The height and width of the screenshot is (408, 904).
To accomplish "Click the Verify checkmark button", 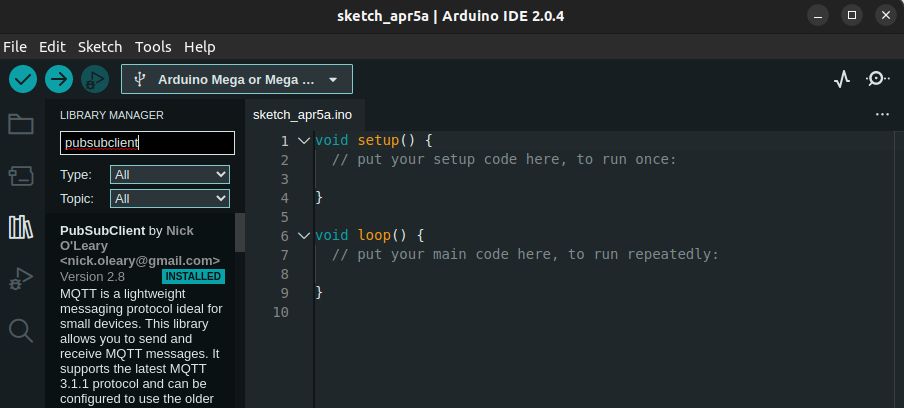I will click(x=23, y=79).
